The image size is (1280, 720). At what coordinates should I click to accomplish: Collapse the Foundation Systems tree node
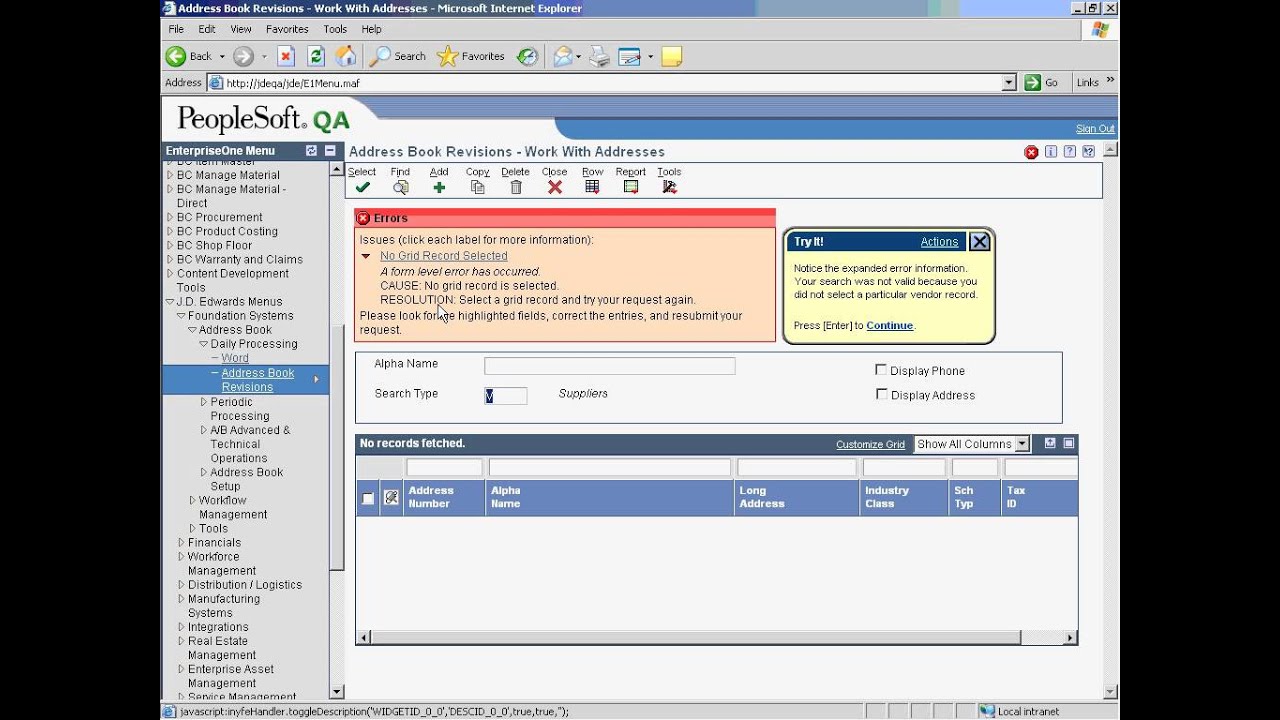181,315
